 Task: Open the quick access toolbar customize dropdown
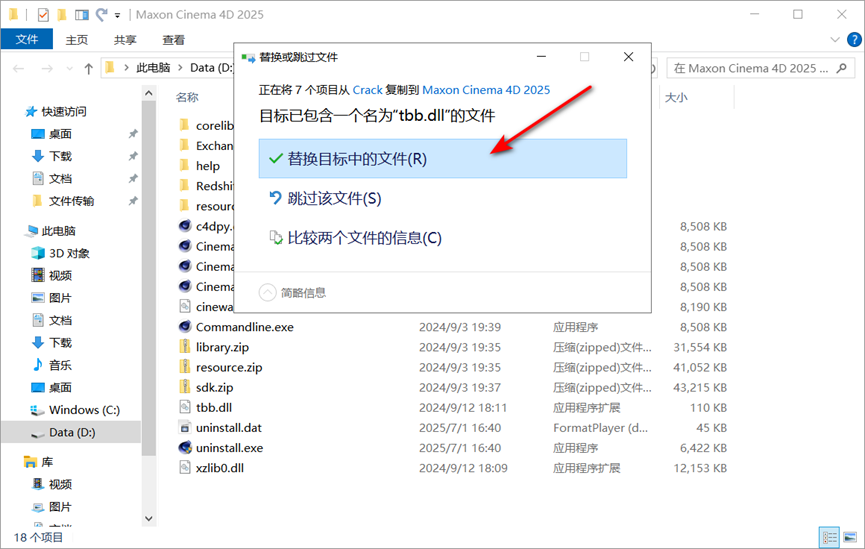click(118, 15)
